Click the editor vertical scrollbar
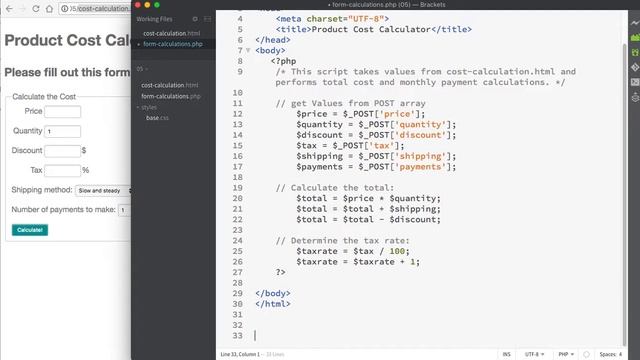The image size is (640, 360). tap(624, 194)
